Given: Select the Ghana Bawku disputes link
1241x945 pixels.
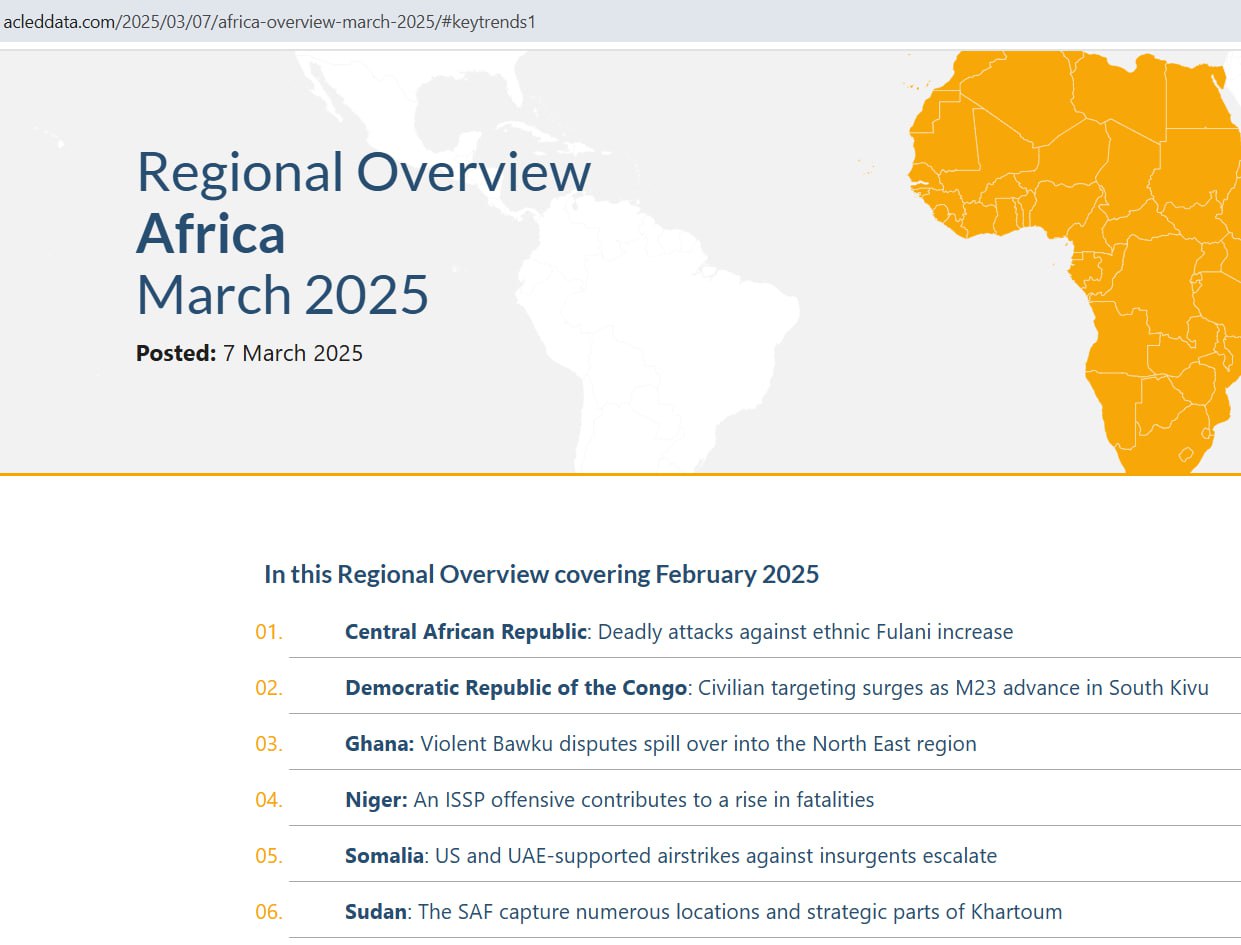Looking at the screenshot, I should tap(660, 744).
